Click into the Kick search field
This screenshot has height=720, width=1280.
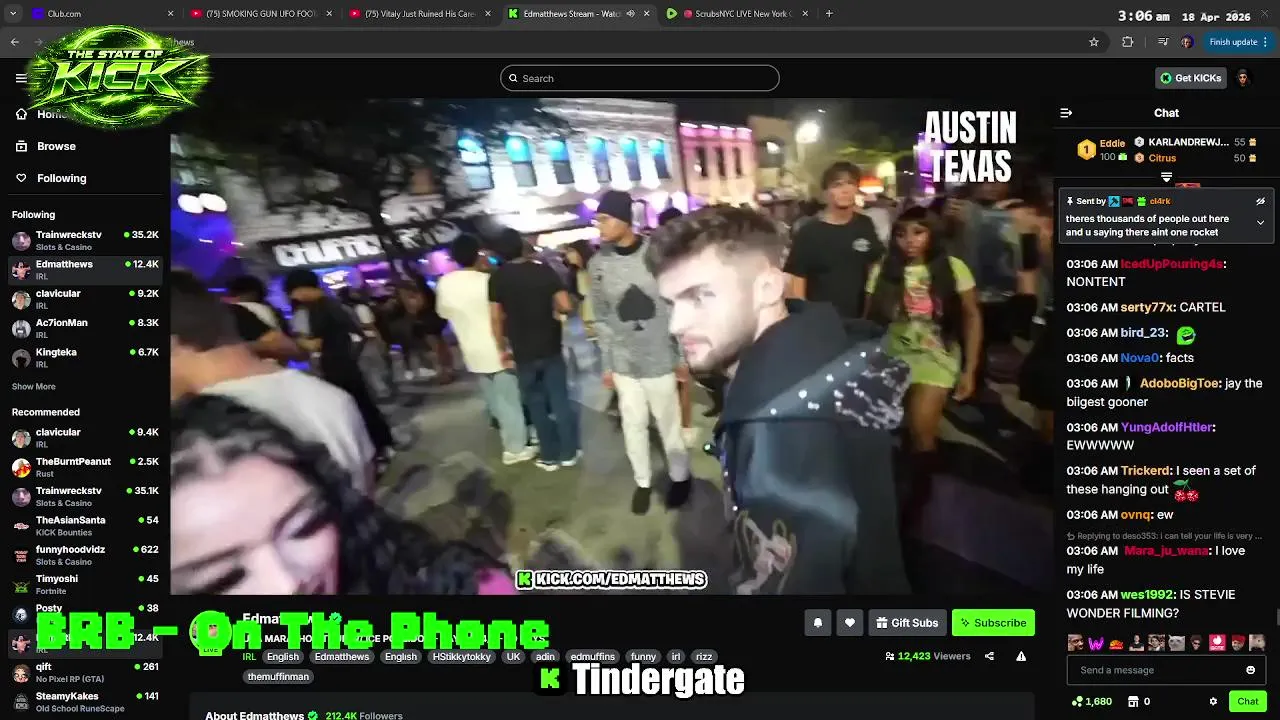[x=640, y=78]
